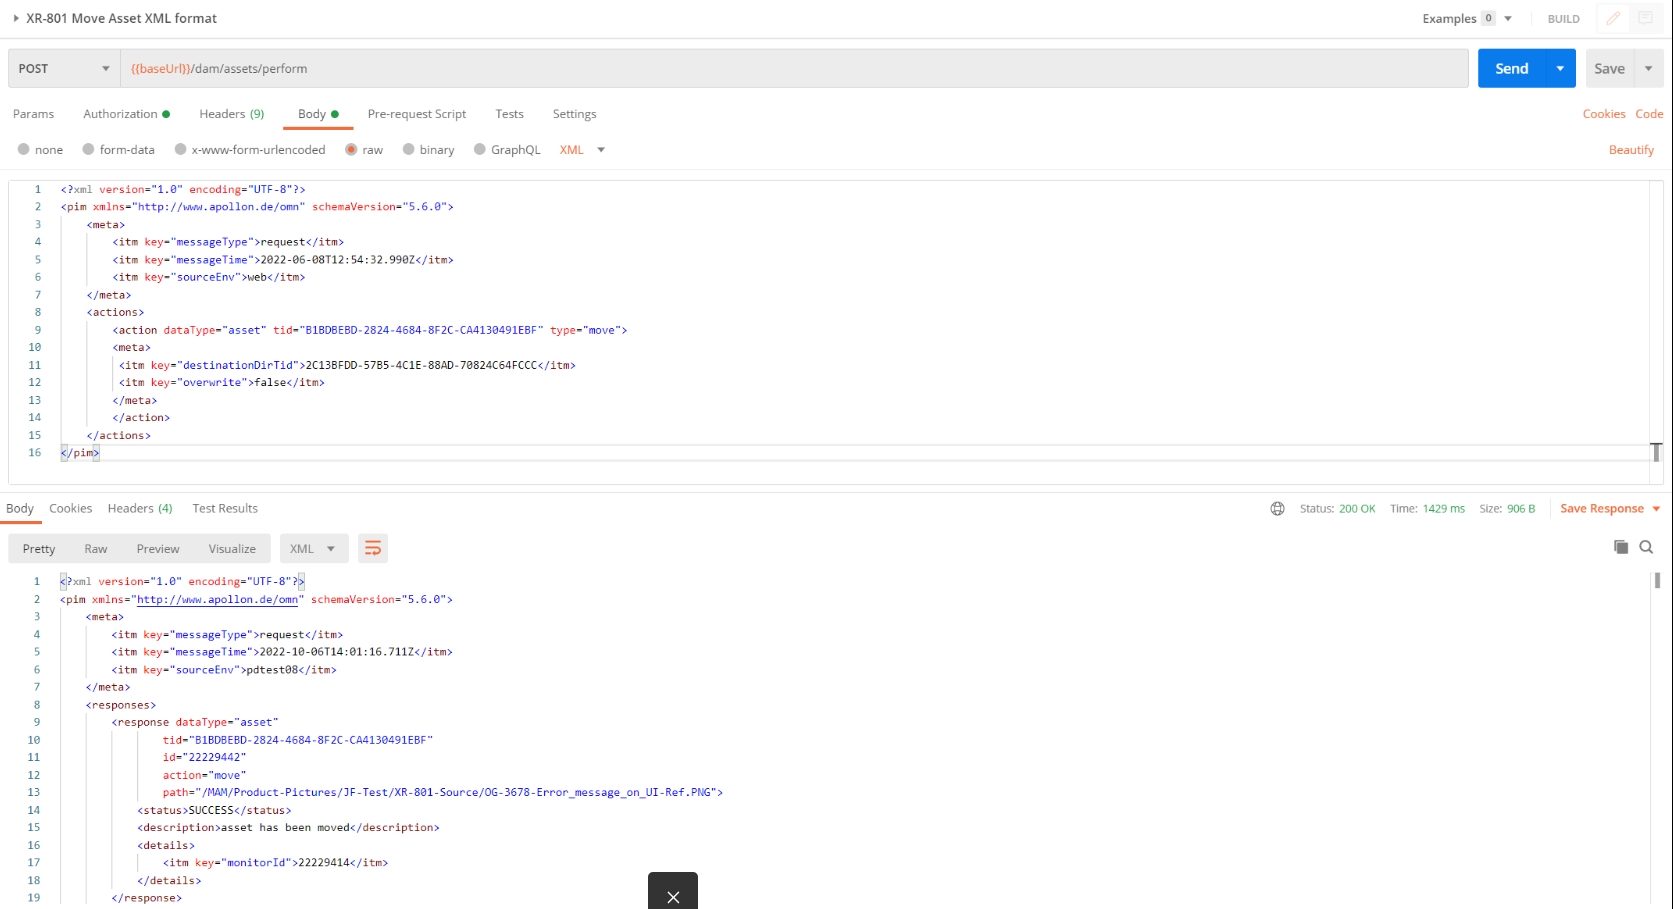Open search in response with magnifier icon
Screen dimensions: 1673x909
click(x=1646, y=547)
